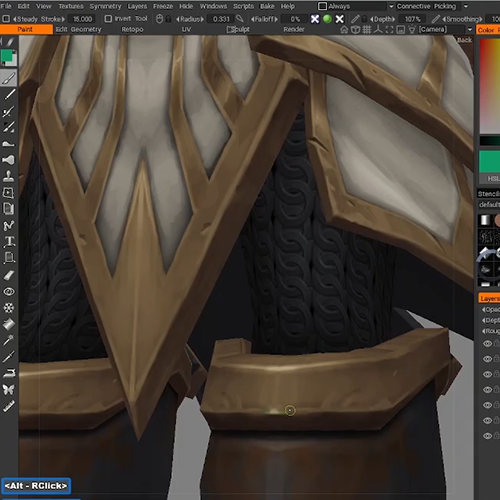
Task: Open the Camera dropdown menu
Action: pyautogui.click(x=446, y=30)
